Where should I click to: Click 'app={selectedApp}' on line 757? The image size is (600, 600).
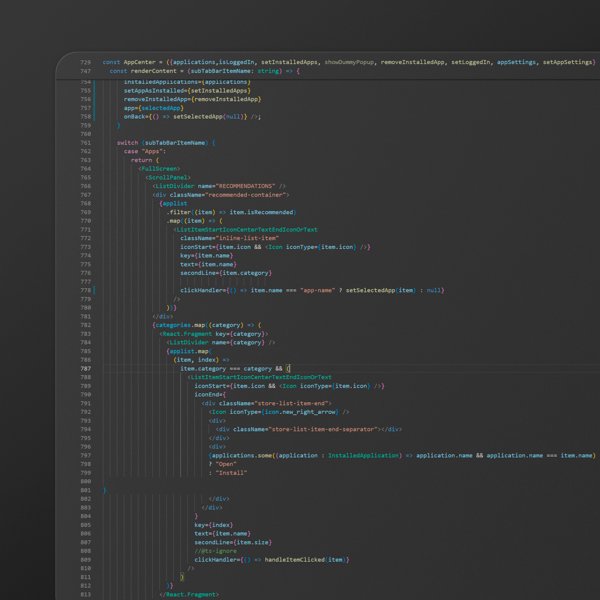tap(153, 108)
